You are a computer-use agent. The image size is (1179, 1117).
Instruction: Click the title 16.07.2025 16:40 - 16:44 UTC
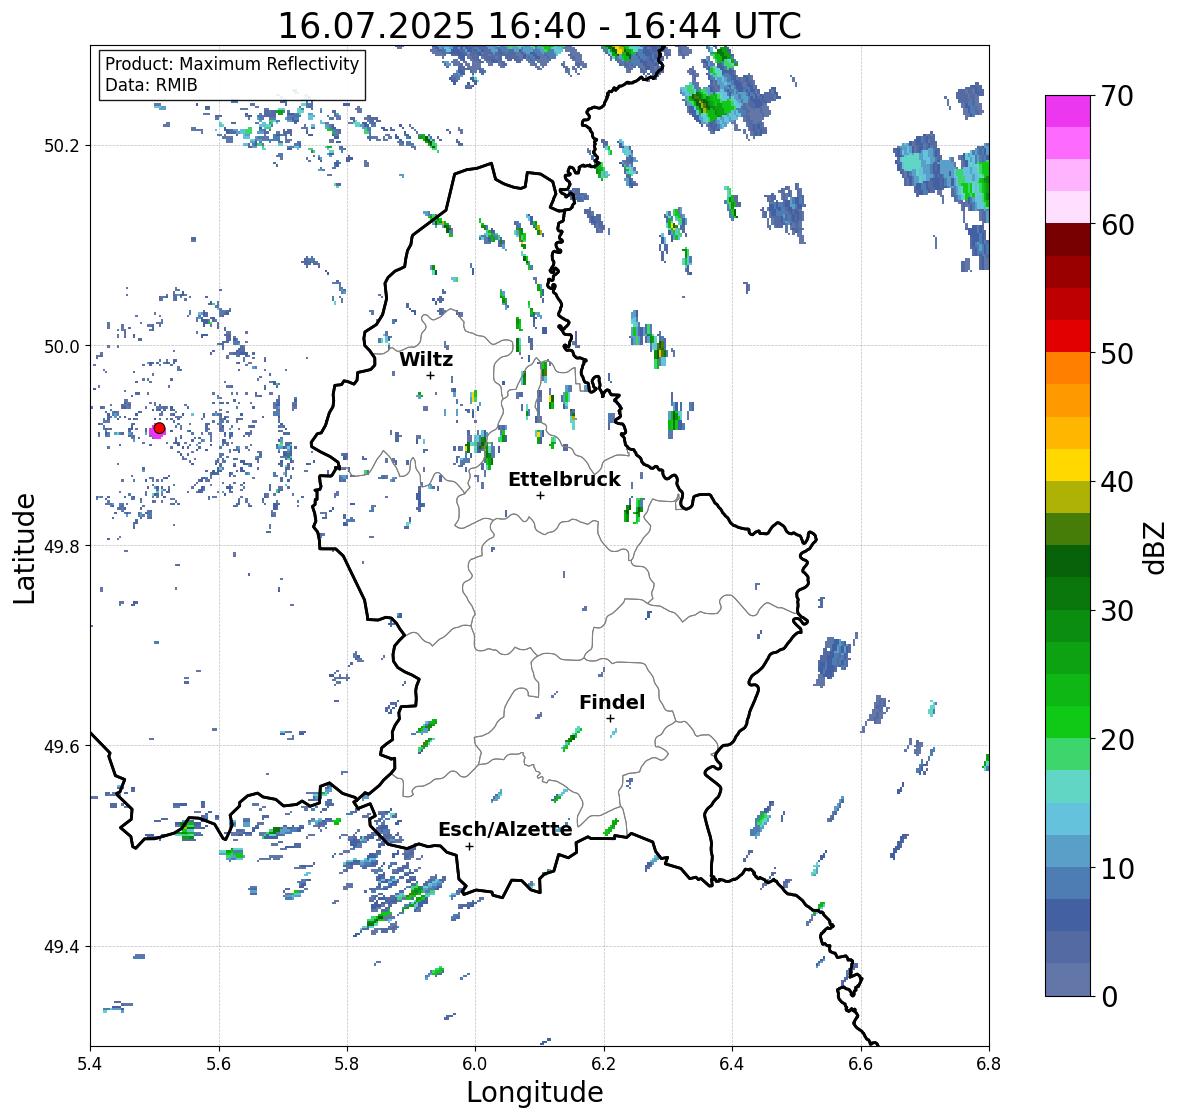click(539, 26)
